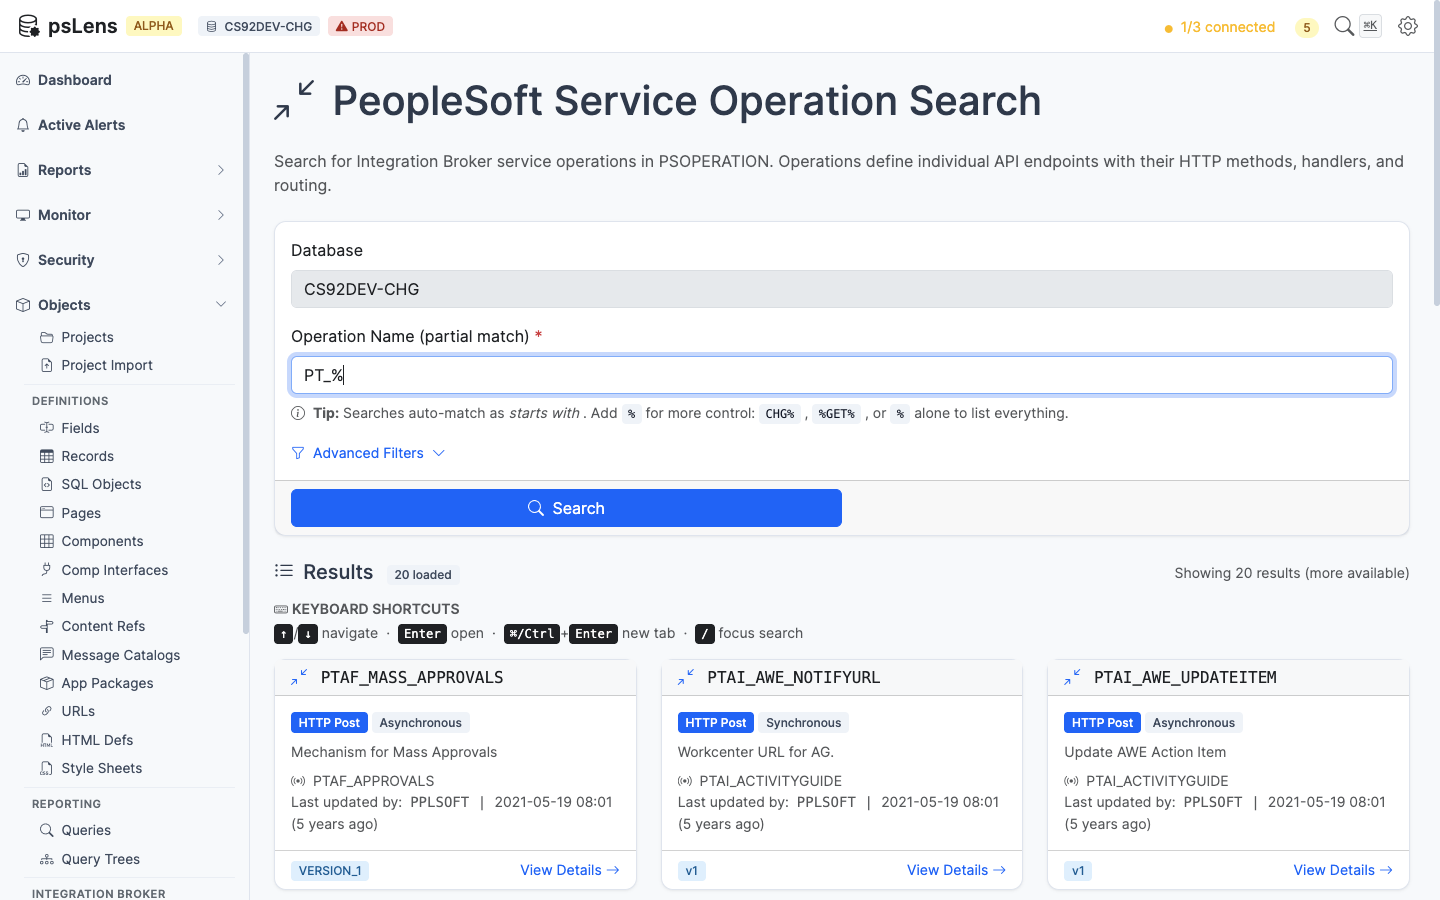Click the sidebar vertical scrollbar
This screenshot has height=900, width=1440.
pyautogui.click(x=246, y=344)
